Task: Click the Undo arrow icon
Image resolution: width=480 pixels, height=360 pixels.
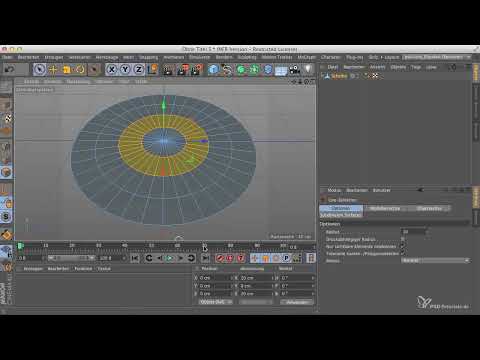Action: (x=9, y=69)
